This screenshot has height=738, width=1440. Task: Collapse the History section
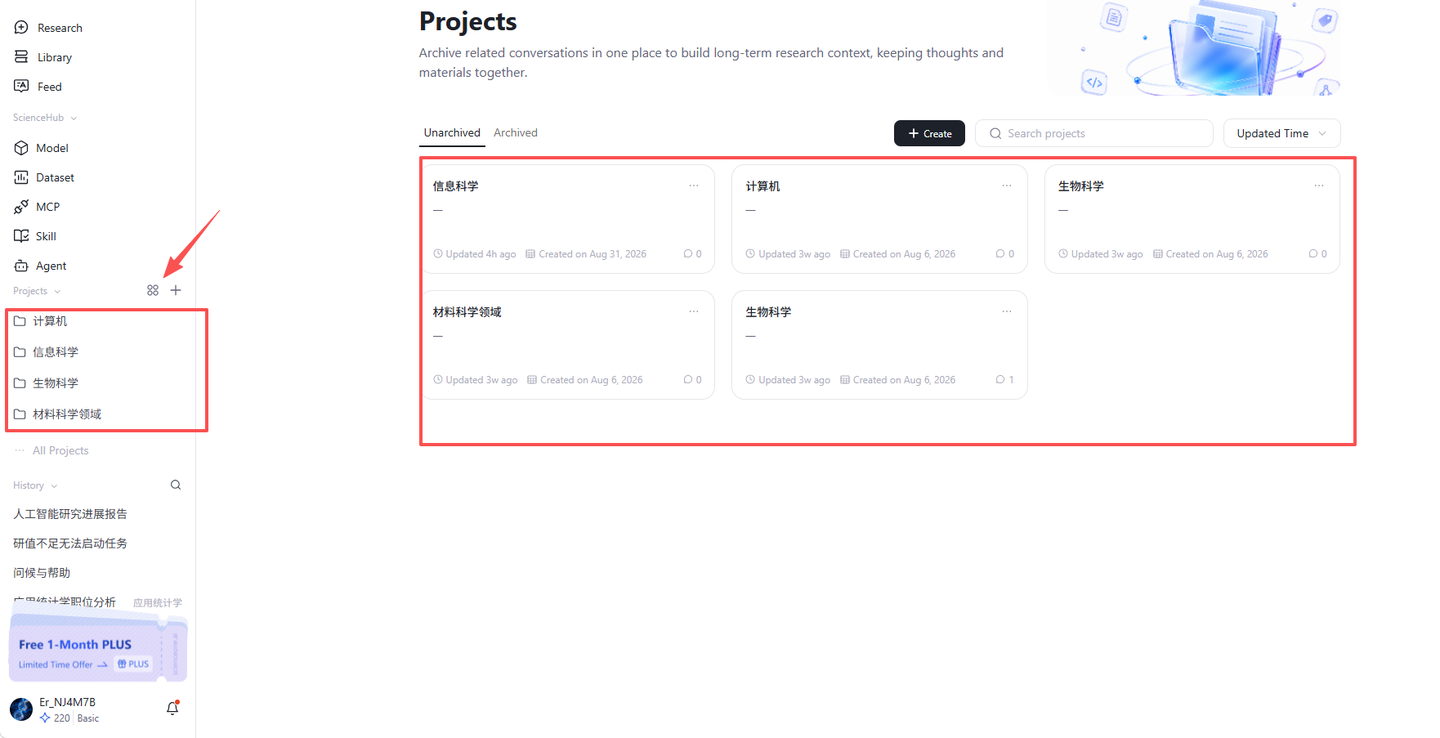click(35, 485)
